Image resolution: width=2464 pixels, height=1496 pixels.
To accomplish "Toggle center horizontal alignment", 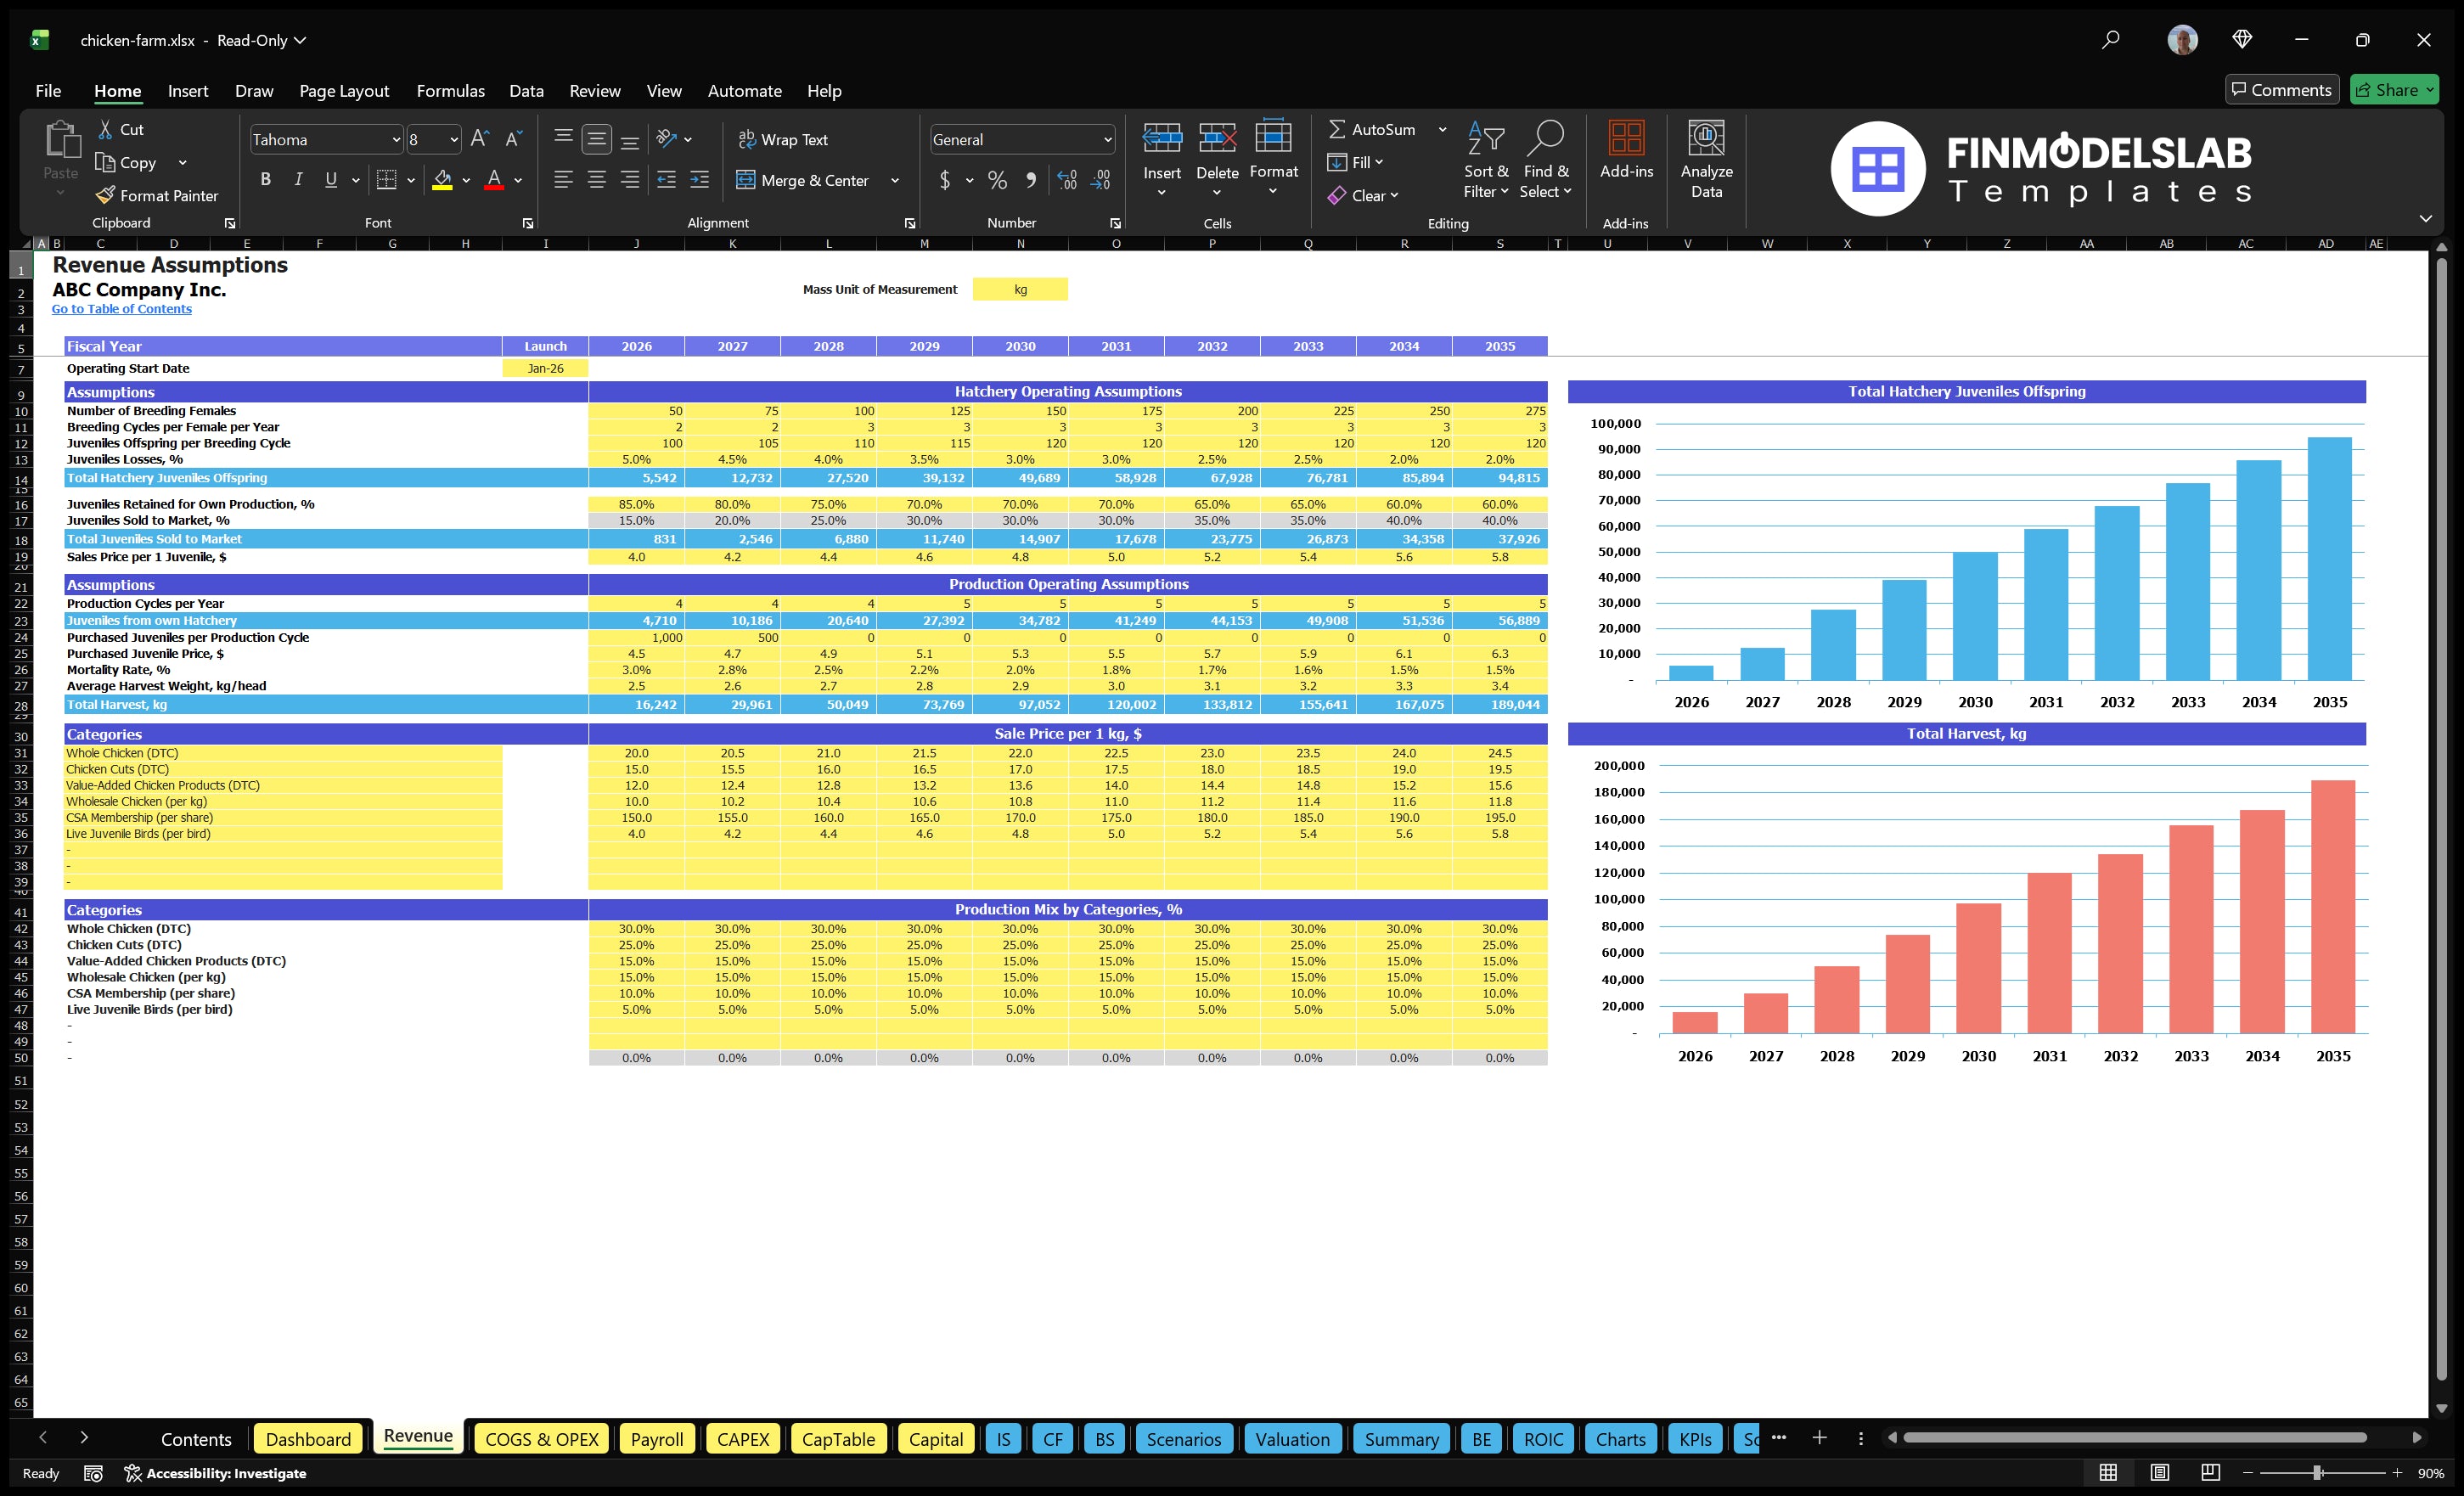I will (597, 180).
